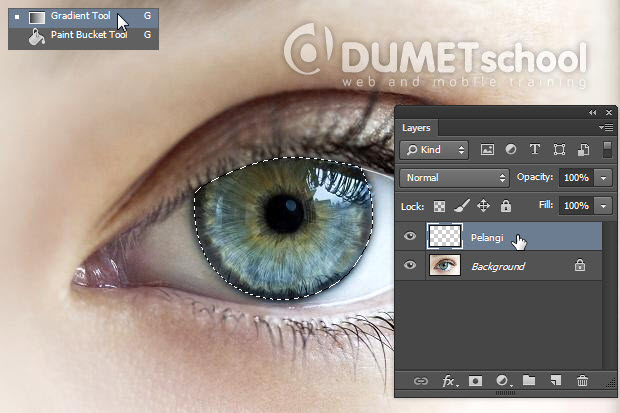Delete layer with trash icon

(x=582, y=381)
